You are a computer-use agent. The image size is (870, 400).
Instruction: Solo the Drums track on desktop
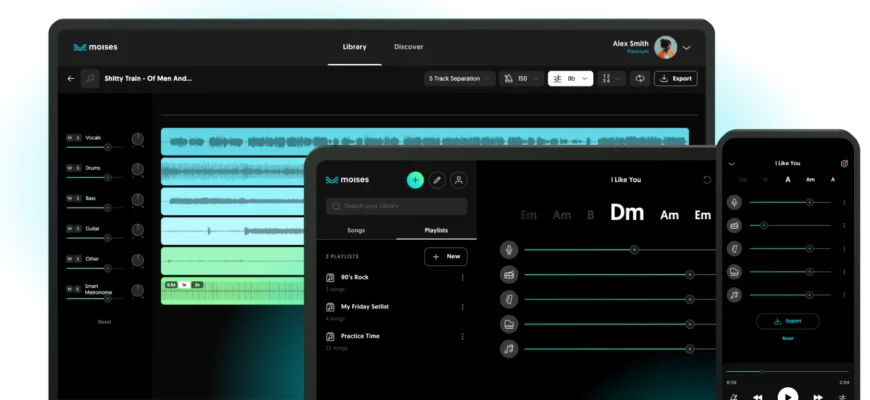pyautogui.click(x=78, y=168)
